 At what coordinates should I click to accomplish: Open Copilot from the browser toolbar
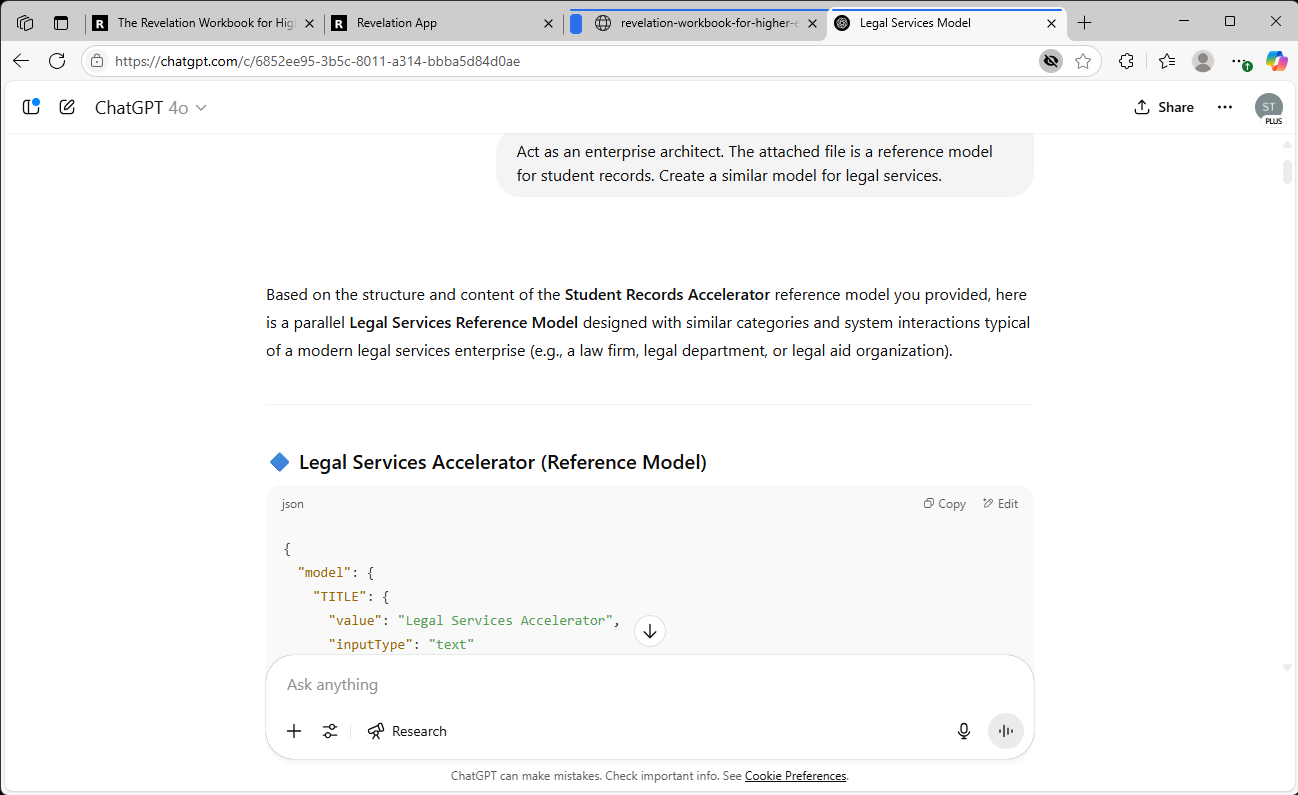pyautogui.click(x=1277, y=61)
